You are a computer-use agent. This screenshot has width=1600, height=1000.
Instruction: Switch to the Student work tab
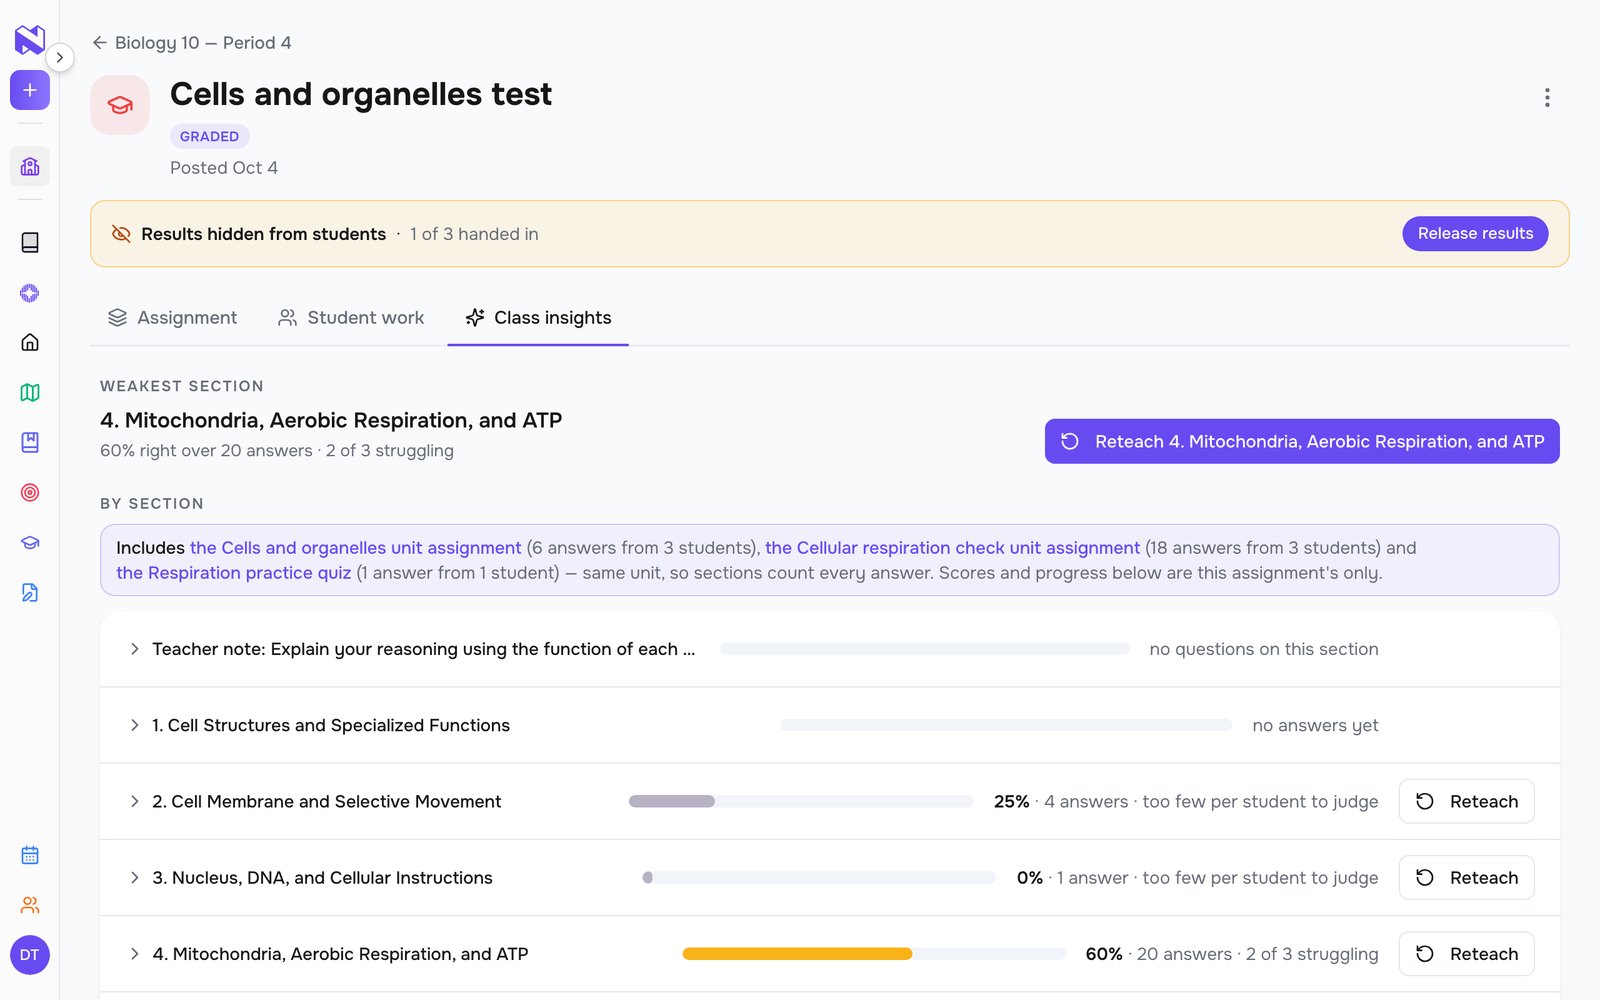click(351, 317)
